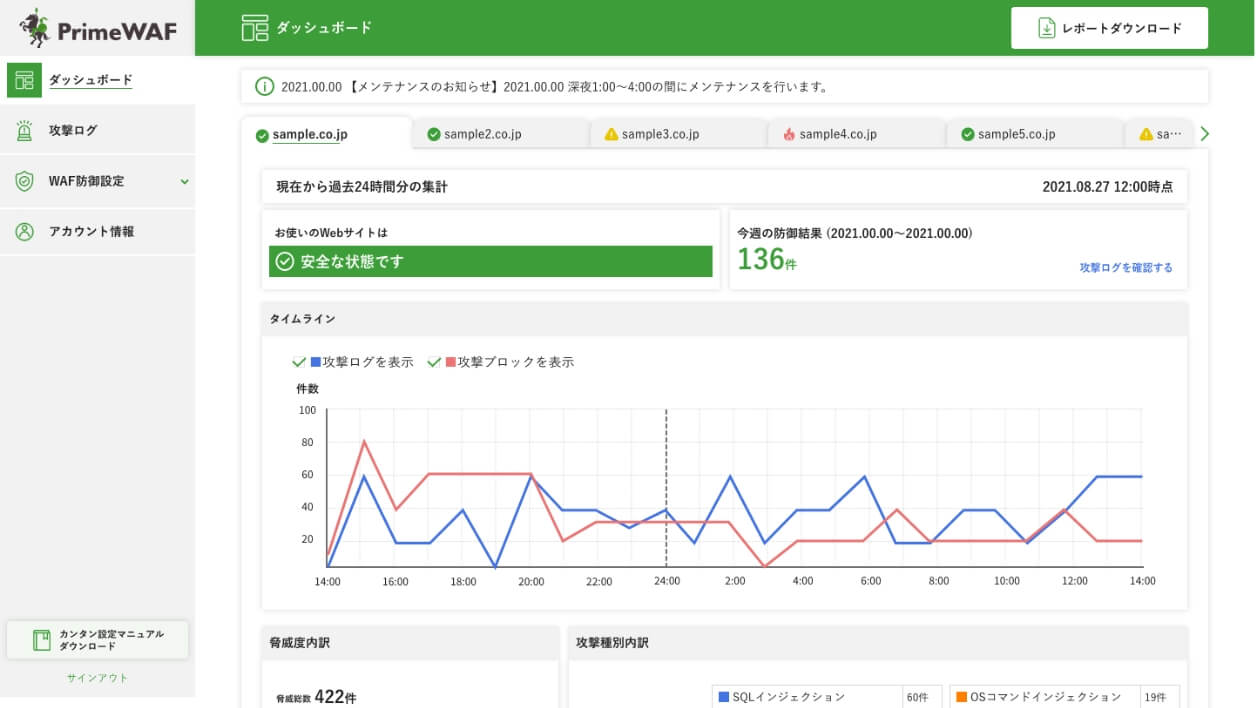Click the サインアウト link
This screenshot has height=708, width=1256.
97,677
